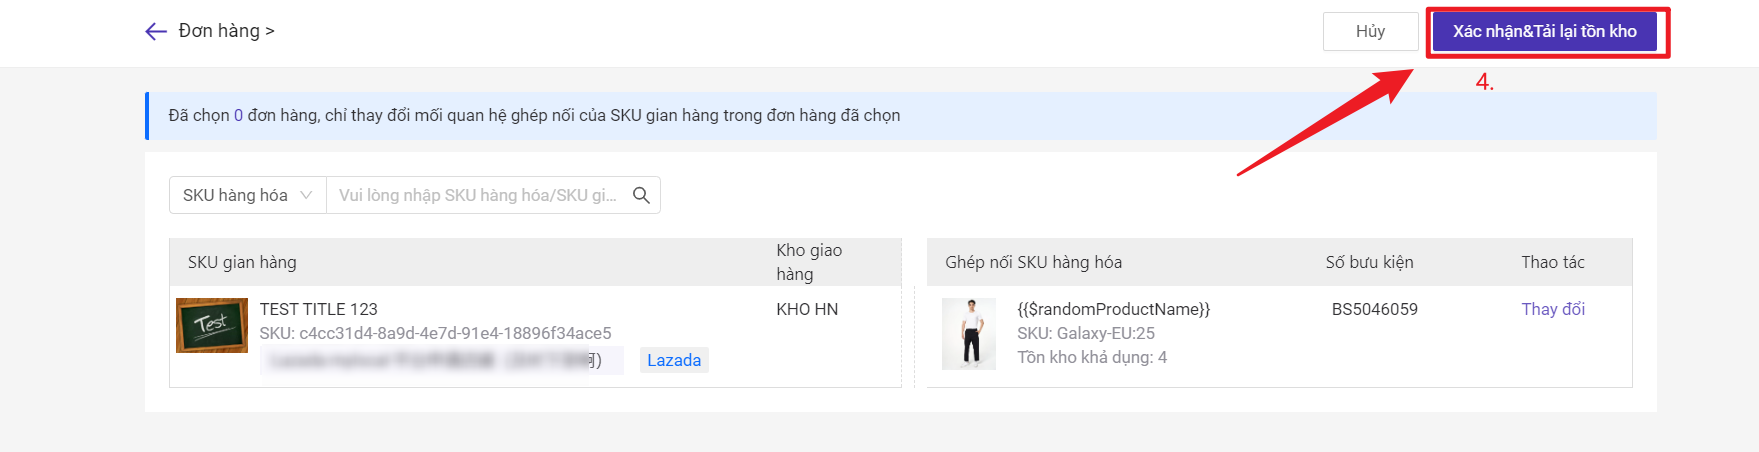Open the TEST TITLE 123 product thumbnail
Viewport: 1759px width, 452px height.
pyautogui.click(x=212, y=325)
